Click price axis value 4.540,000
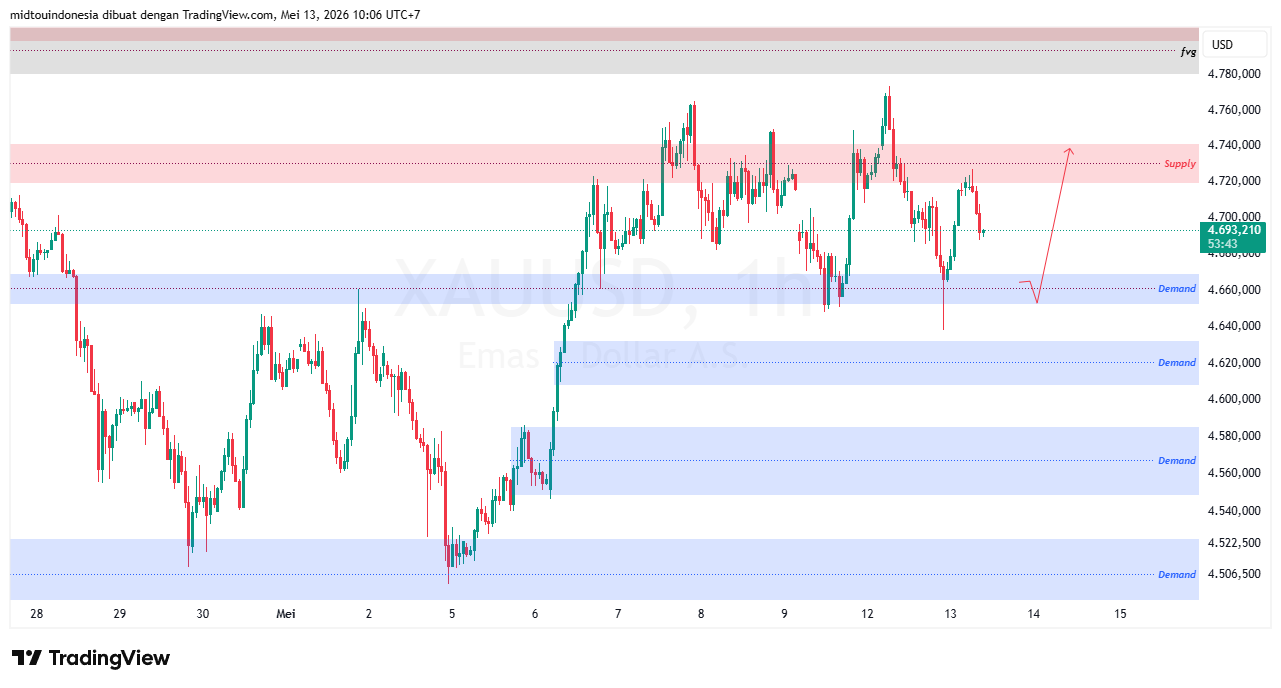The image size is (1281, 688). click(1234, 511)
